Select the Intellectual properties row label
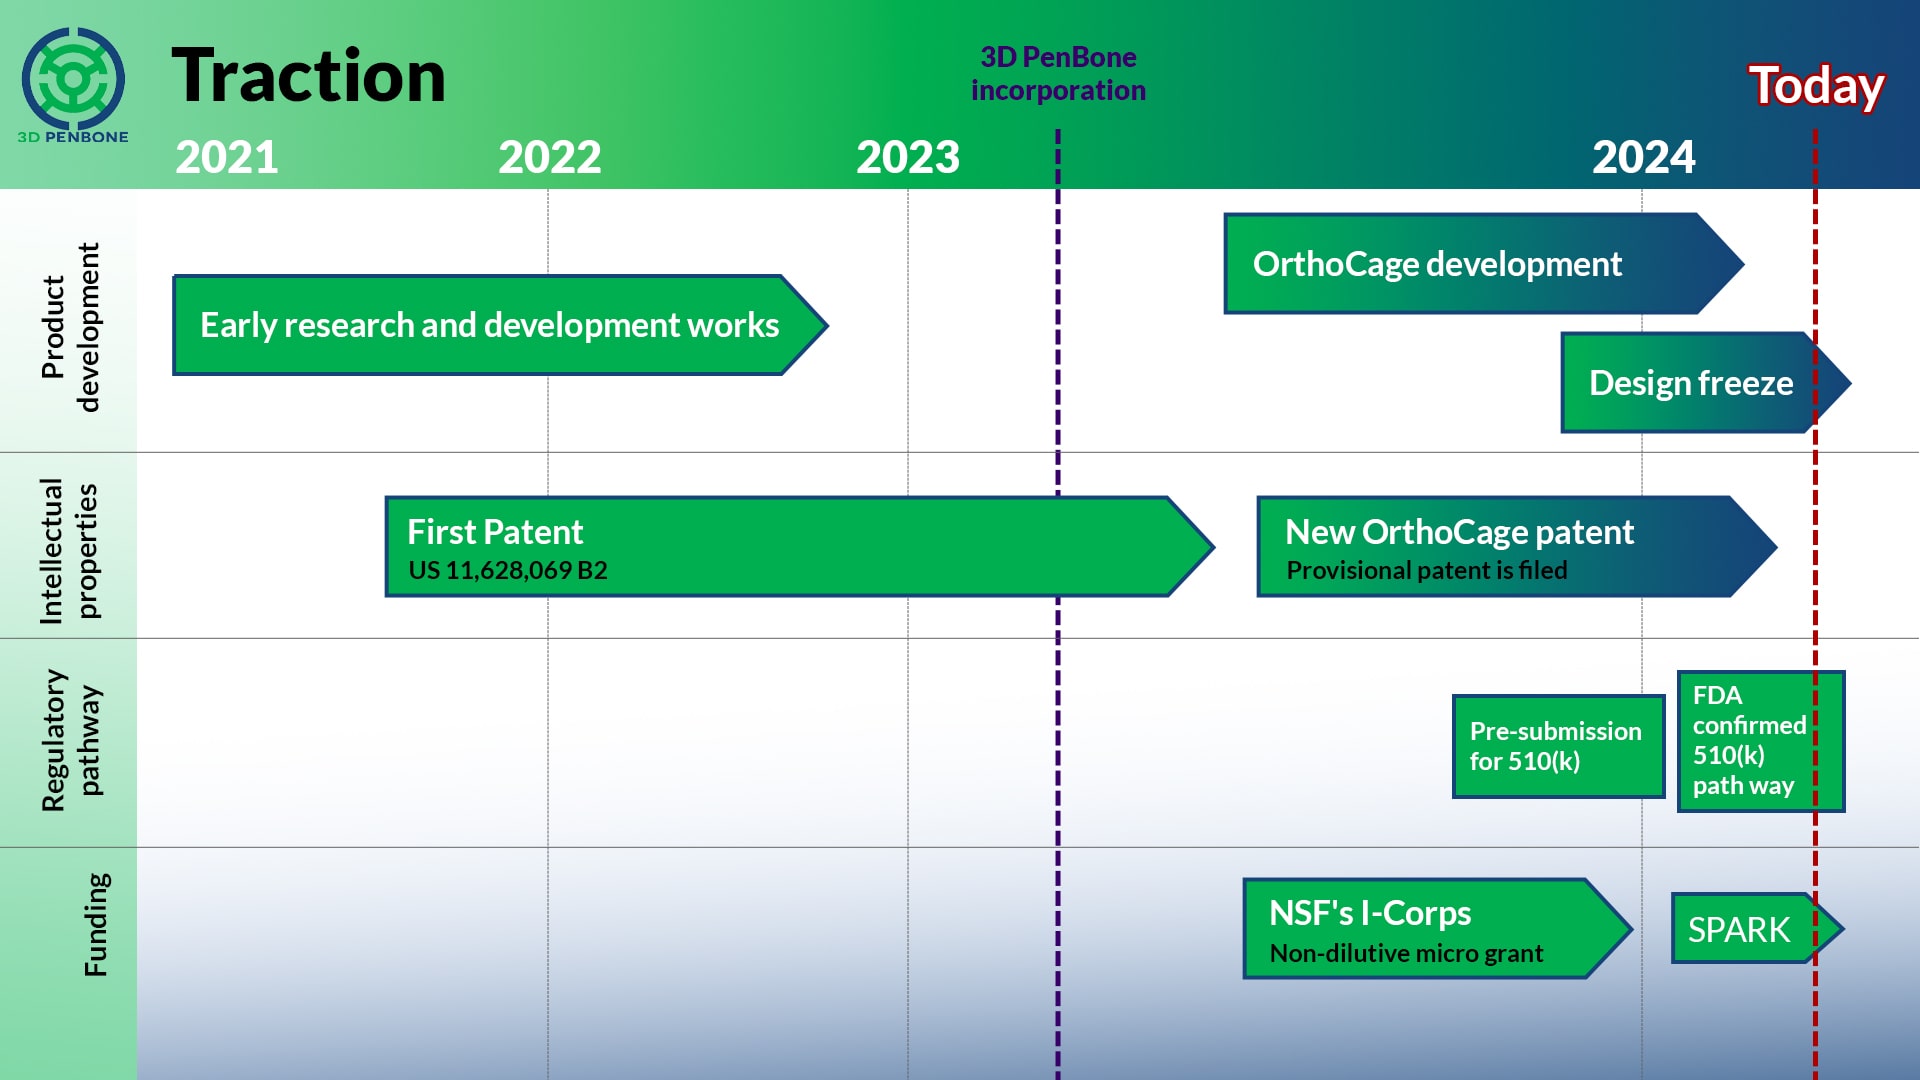1920x1080 pixels. (x=69, y=550)
